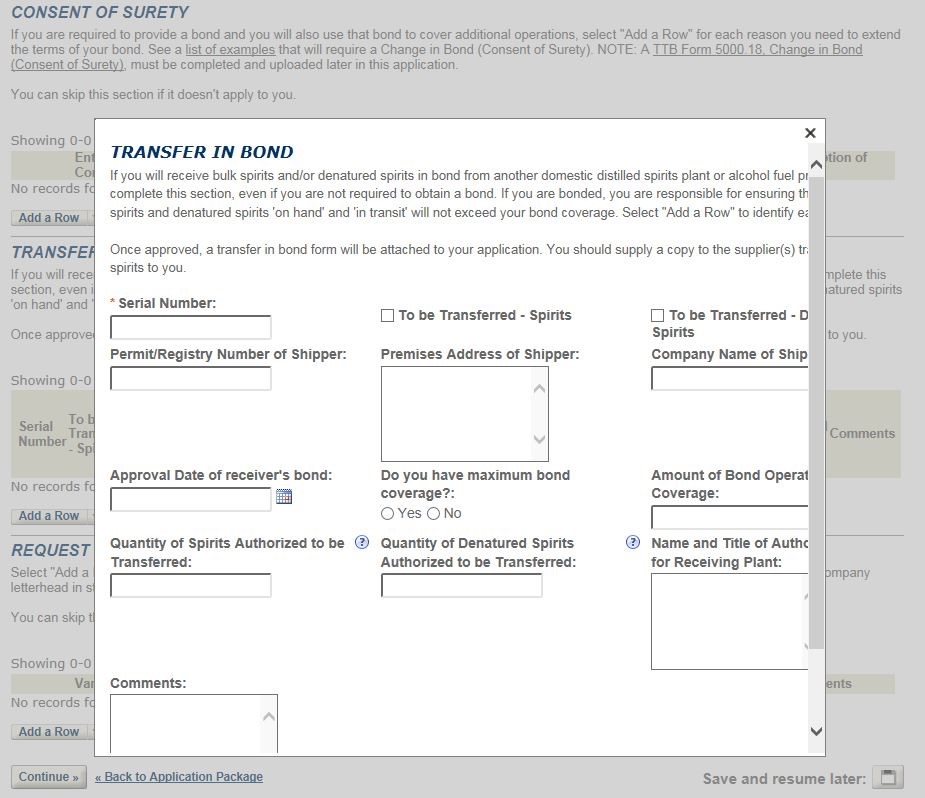Open Back to Application Package link
The width and height of the screenshot is (925, 798).
point(179,777)
